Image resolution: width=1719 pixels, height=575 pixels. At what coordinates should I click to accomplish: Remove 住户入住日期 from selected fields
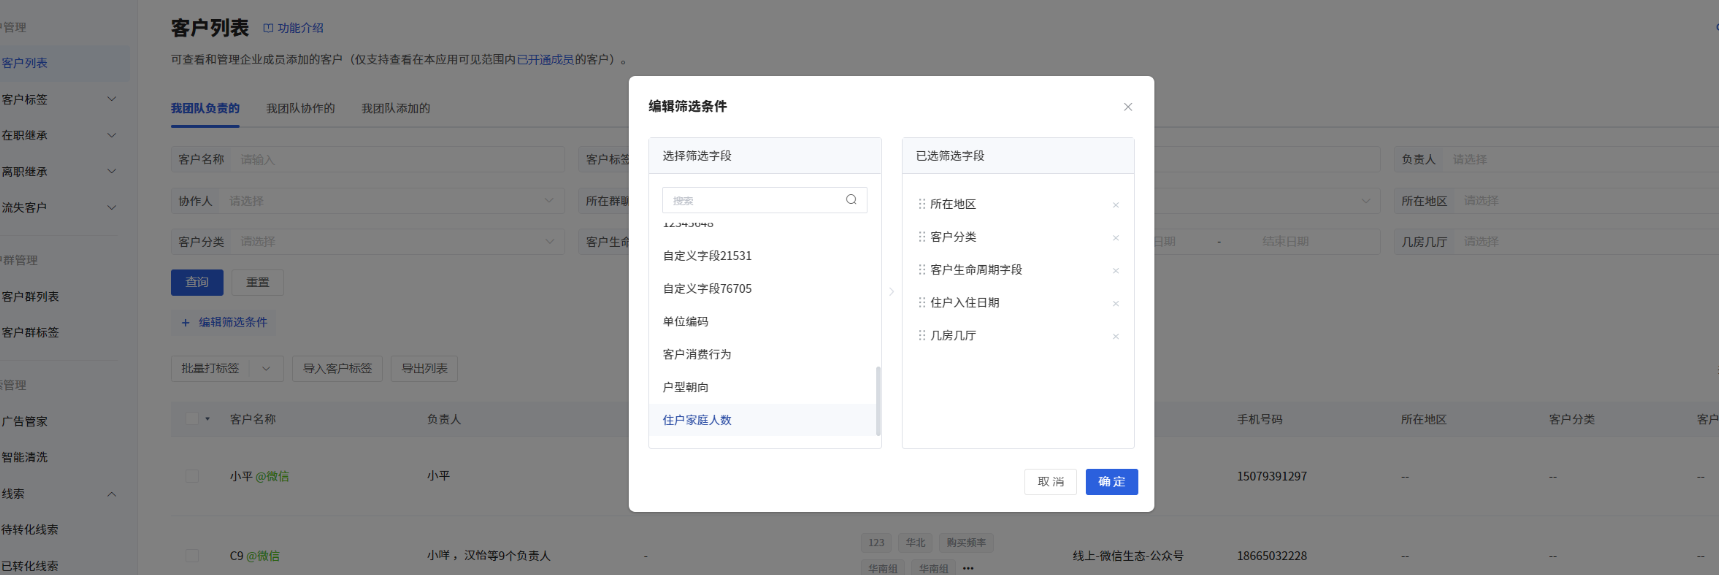pyautogui.click(x=1116, y=304)
